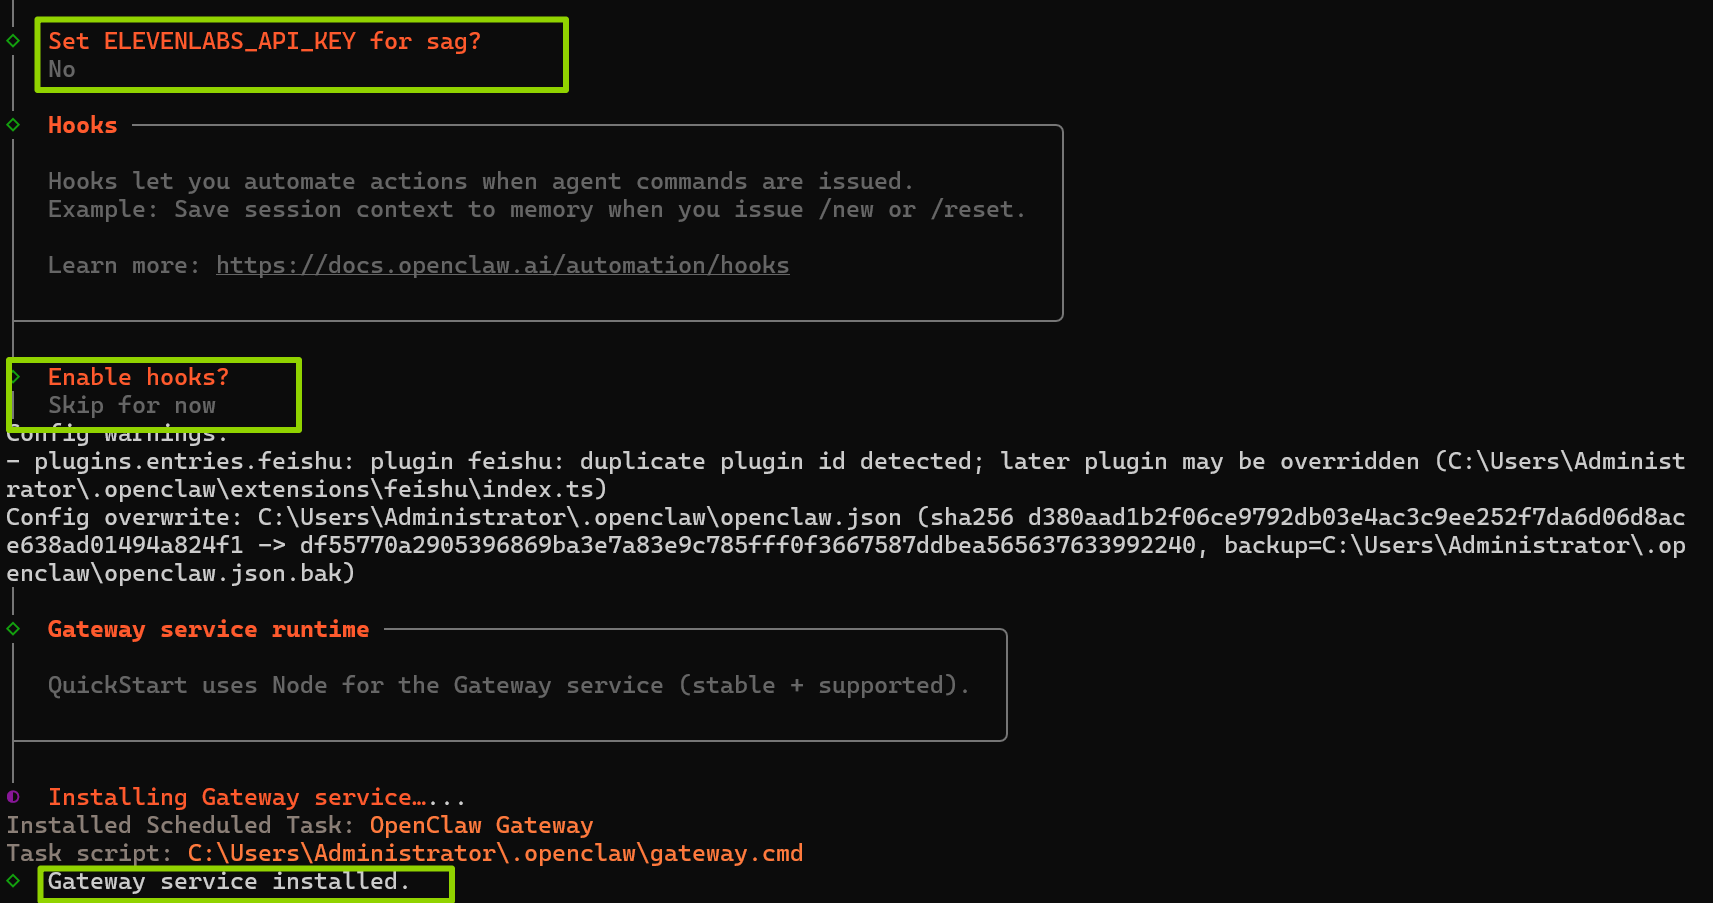
Task: Click the 'Gateway service runtime' heading
Action: 208,629
